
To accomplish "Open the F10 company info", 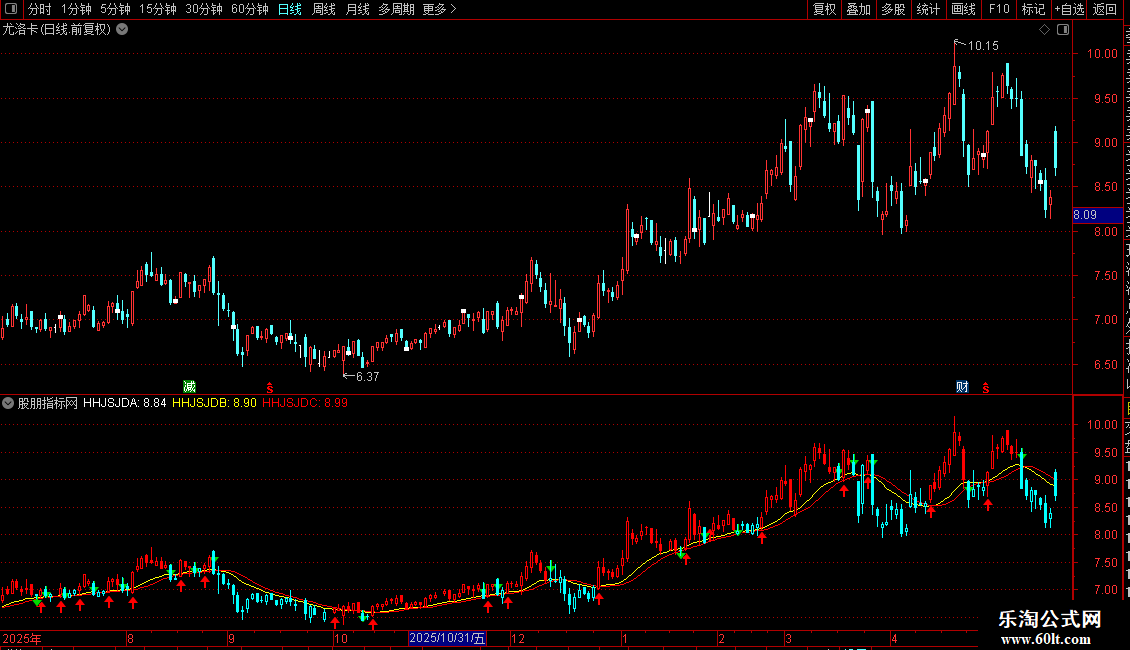I will point(999,9).
